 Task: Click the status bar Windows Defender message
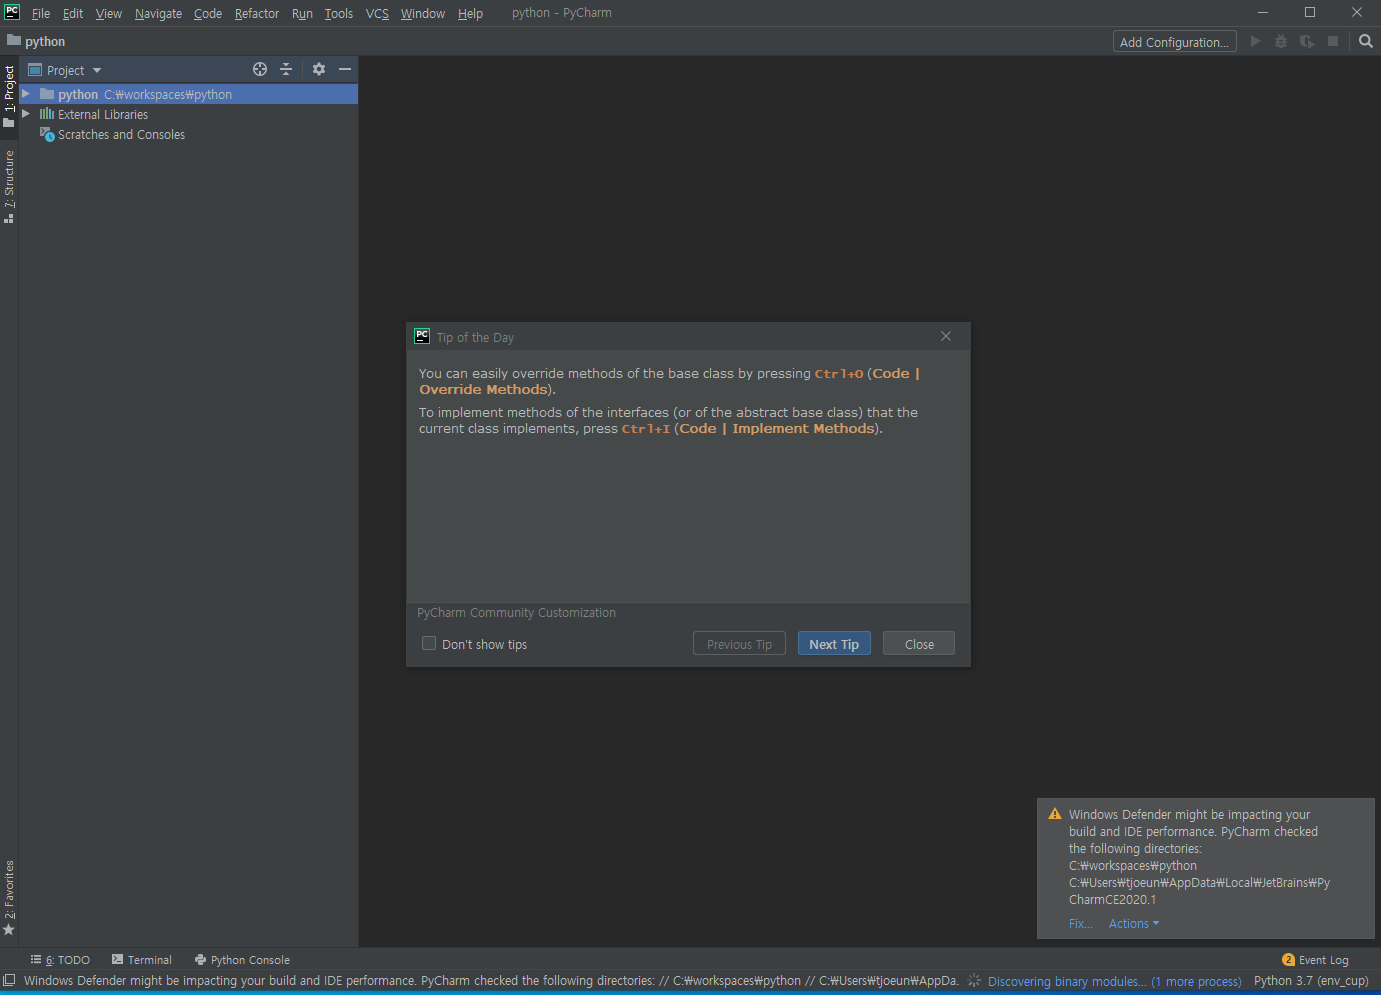(491, 981)
